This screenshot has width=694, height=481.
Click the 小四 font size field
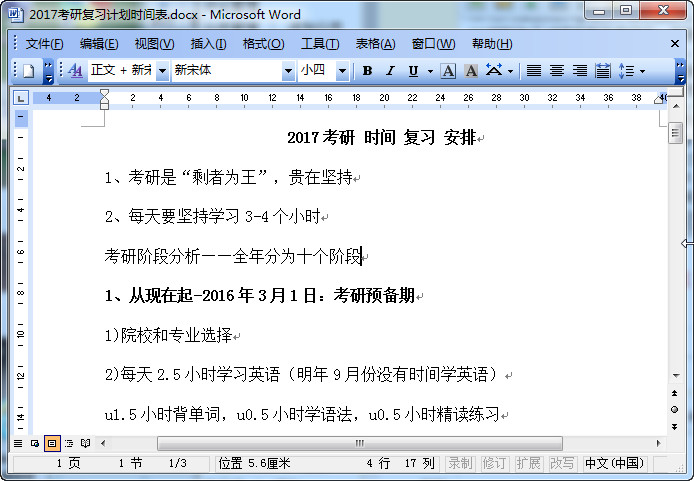tap(317, 71)
